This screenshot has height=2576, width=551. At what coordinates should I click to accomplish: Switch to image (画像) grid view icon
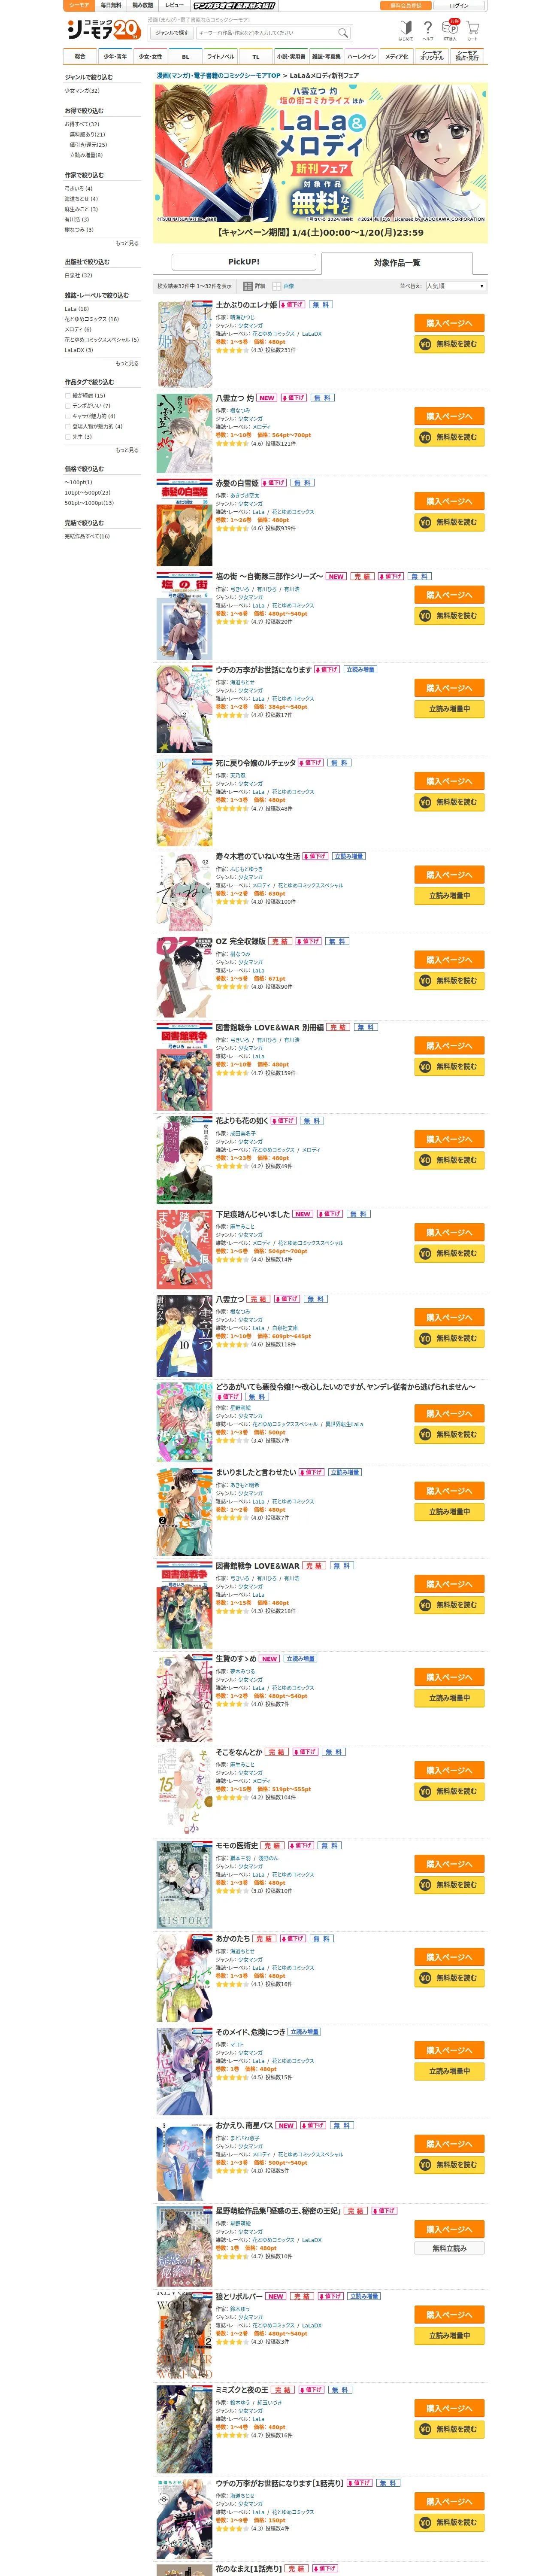[283, 286]
